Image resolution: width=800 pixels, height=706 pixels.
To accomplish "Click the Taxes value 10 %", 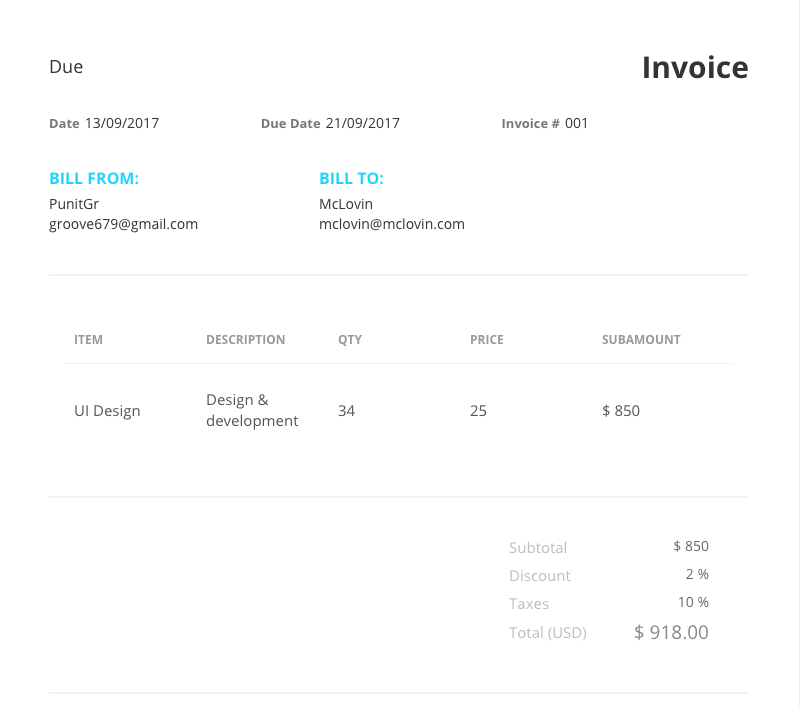I will point(695,602).
